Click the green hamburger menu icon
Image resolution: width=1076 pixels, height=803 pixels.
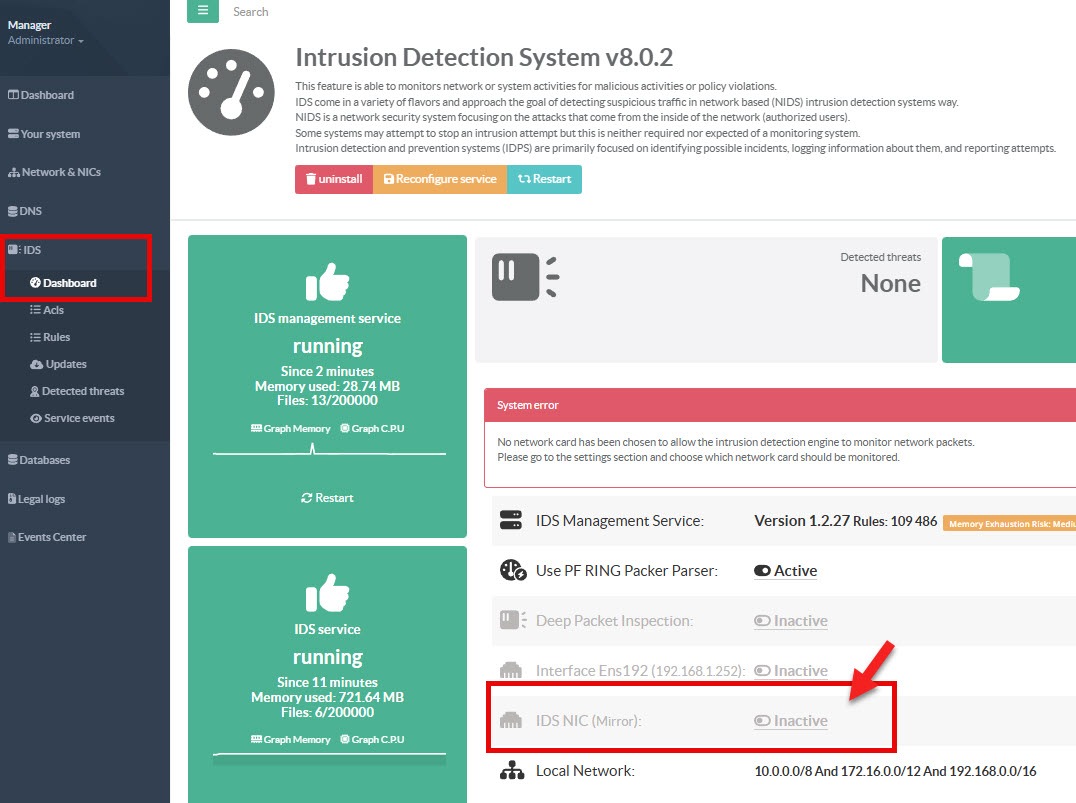(x=202, y=11)
